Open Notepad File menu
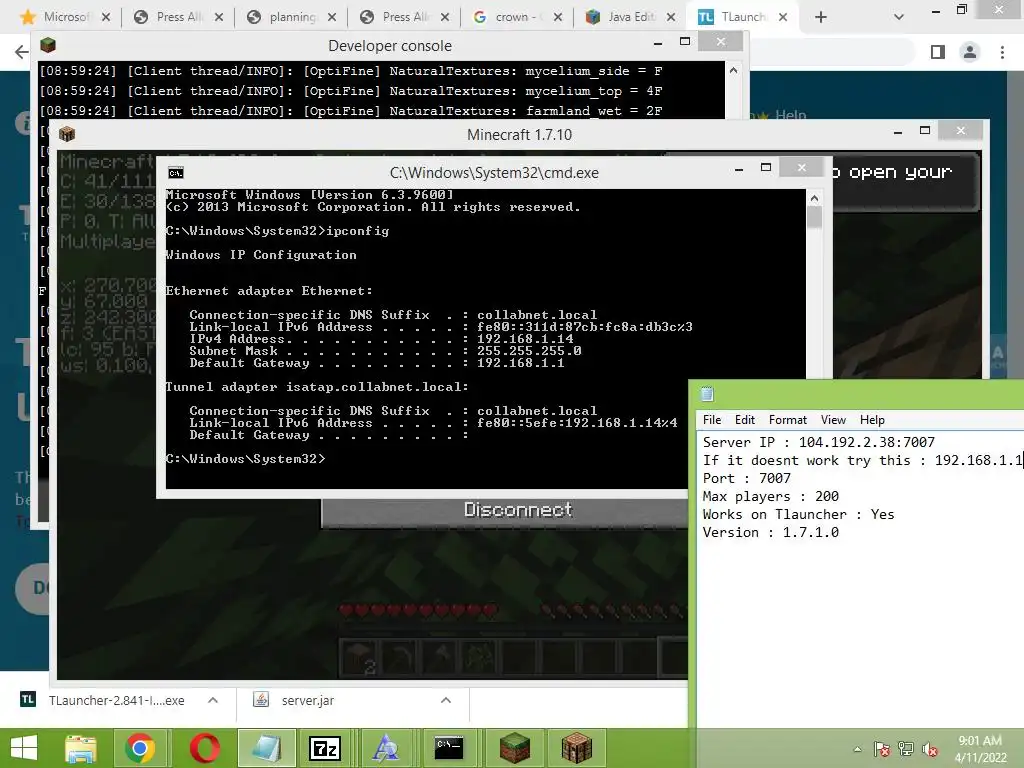 coord(712,420)
